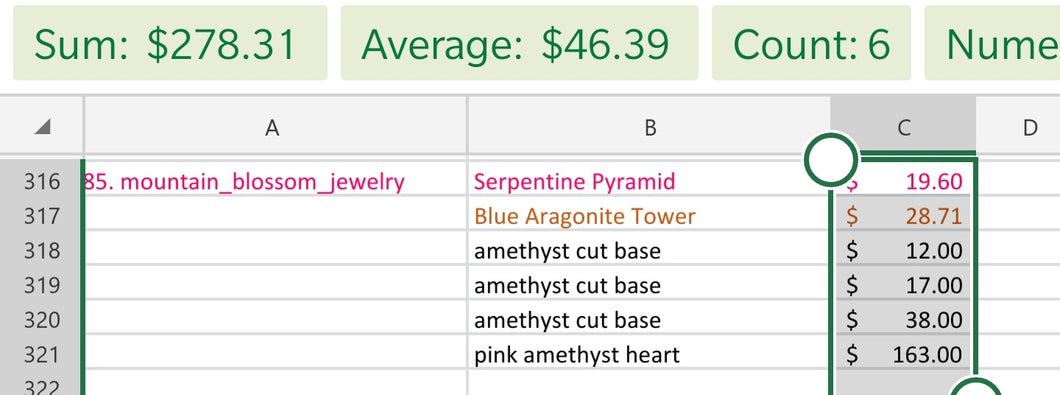Viewport: 1060px width, 395px height.
Task: Select row 316 header
Action: click(41, 181)
